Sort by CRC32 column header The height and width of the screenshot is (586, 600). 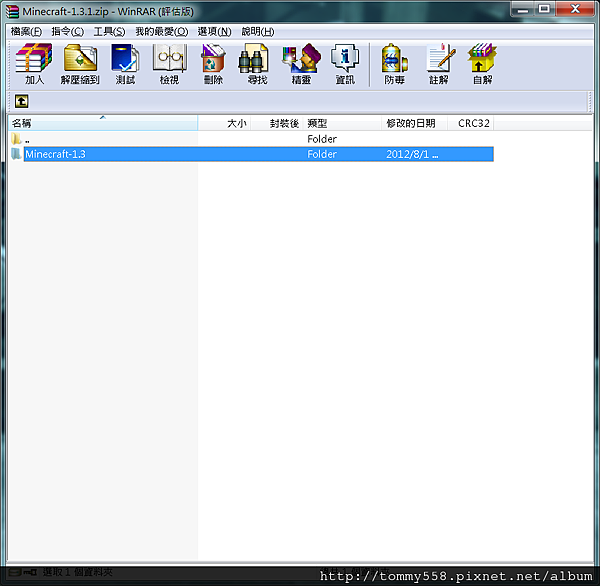471,123
